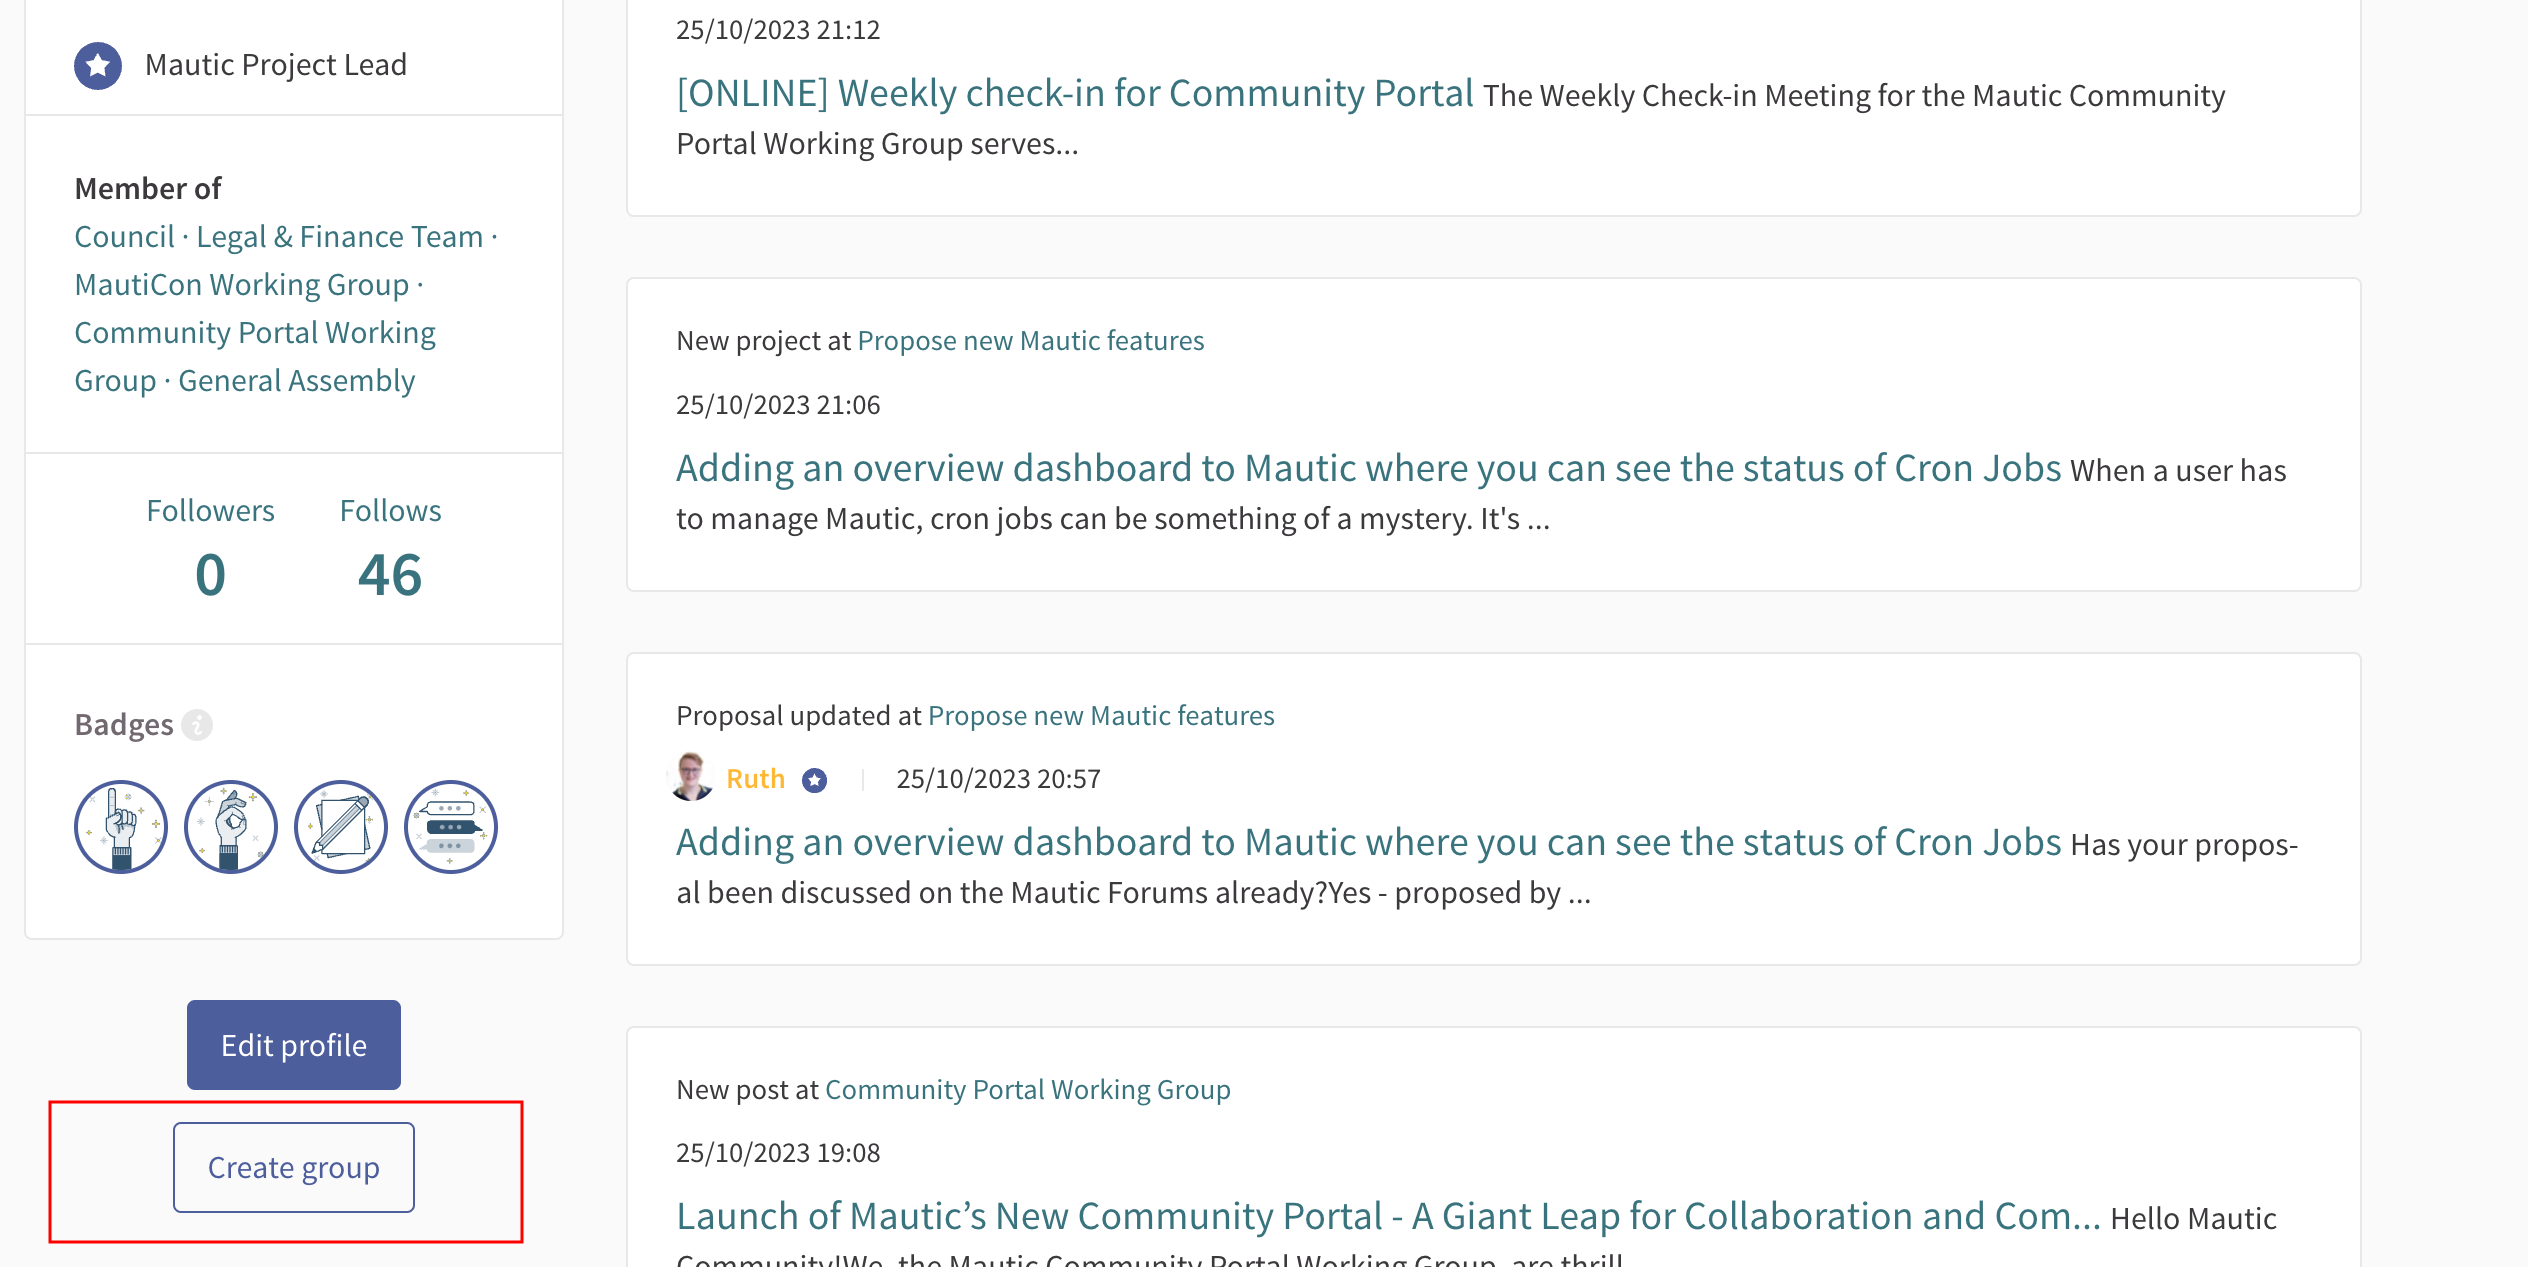Screen dimensions: 2528x1267
Task: Open the MautiCon Working Group link
Action: click(x=242, y=285)
